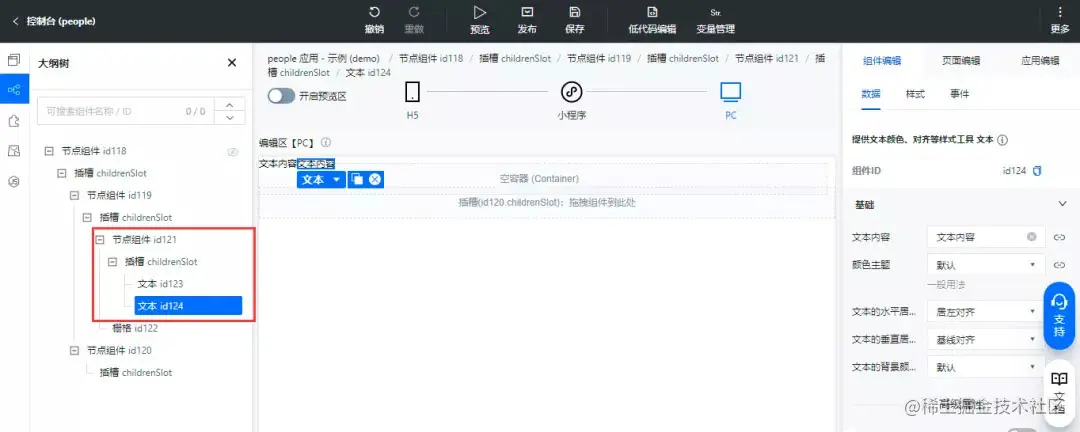1080x432 pixels.
Task: Open 低代码编辑 low-code editor
Action: pyautogui.click(x=652, y=21)
